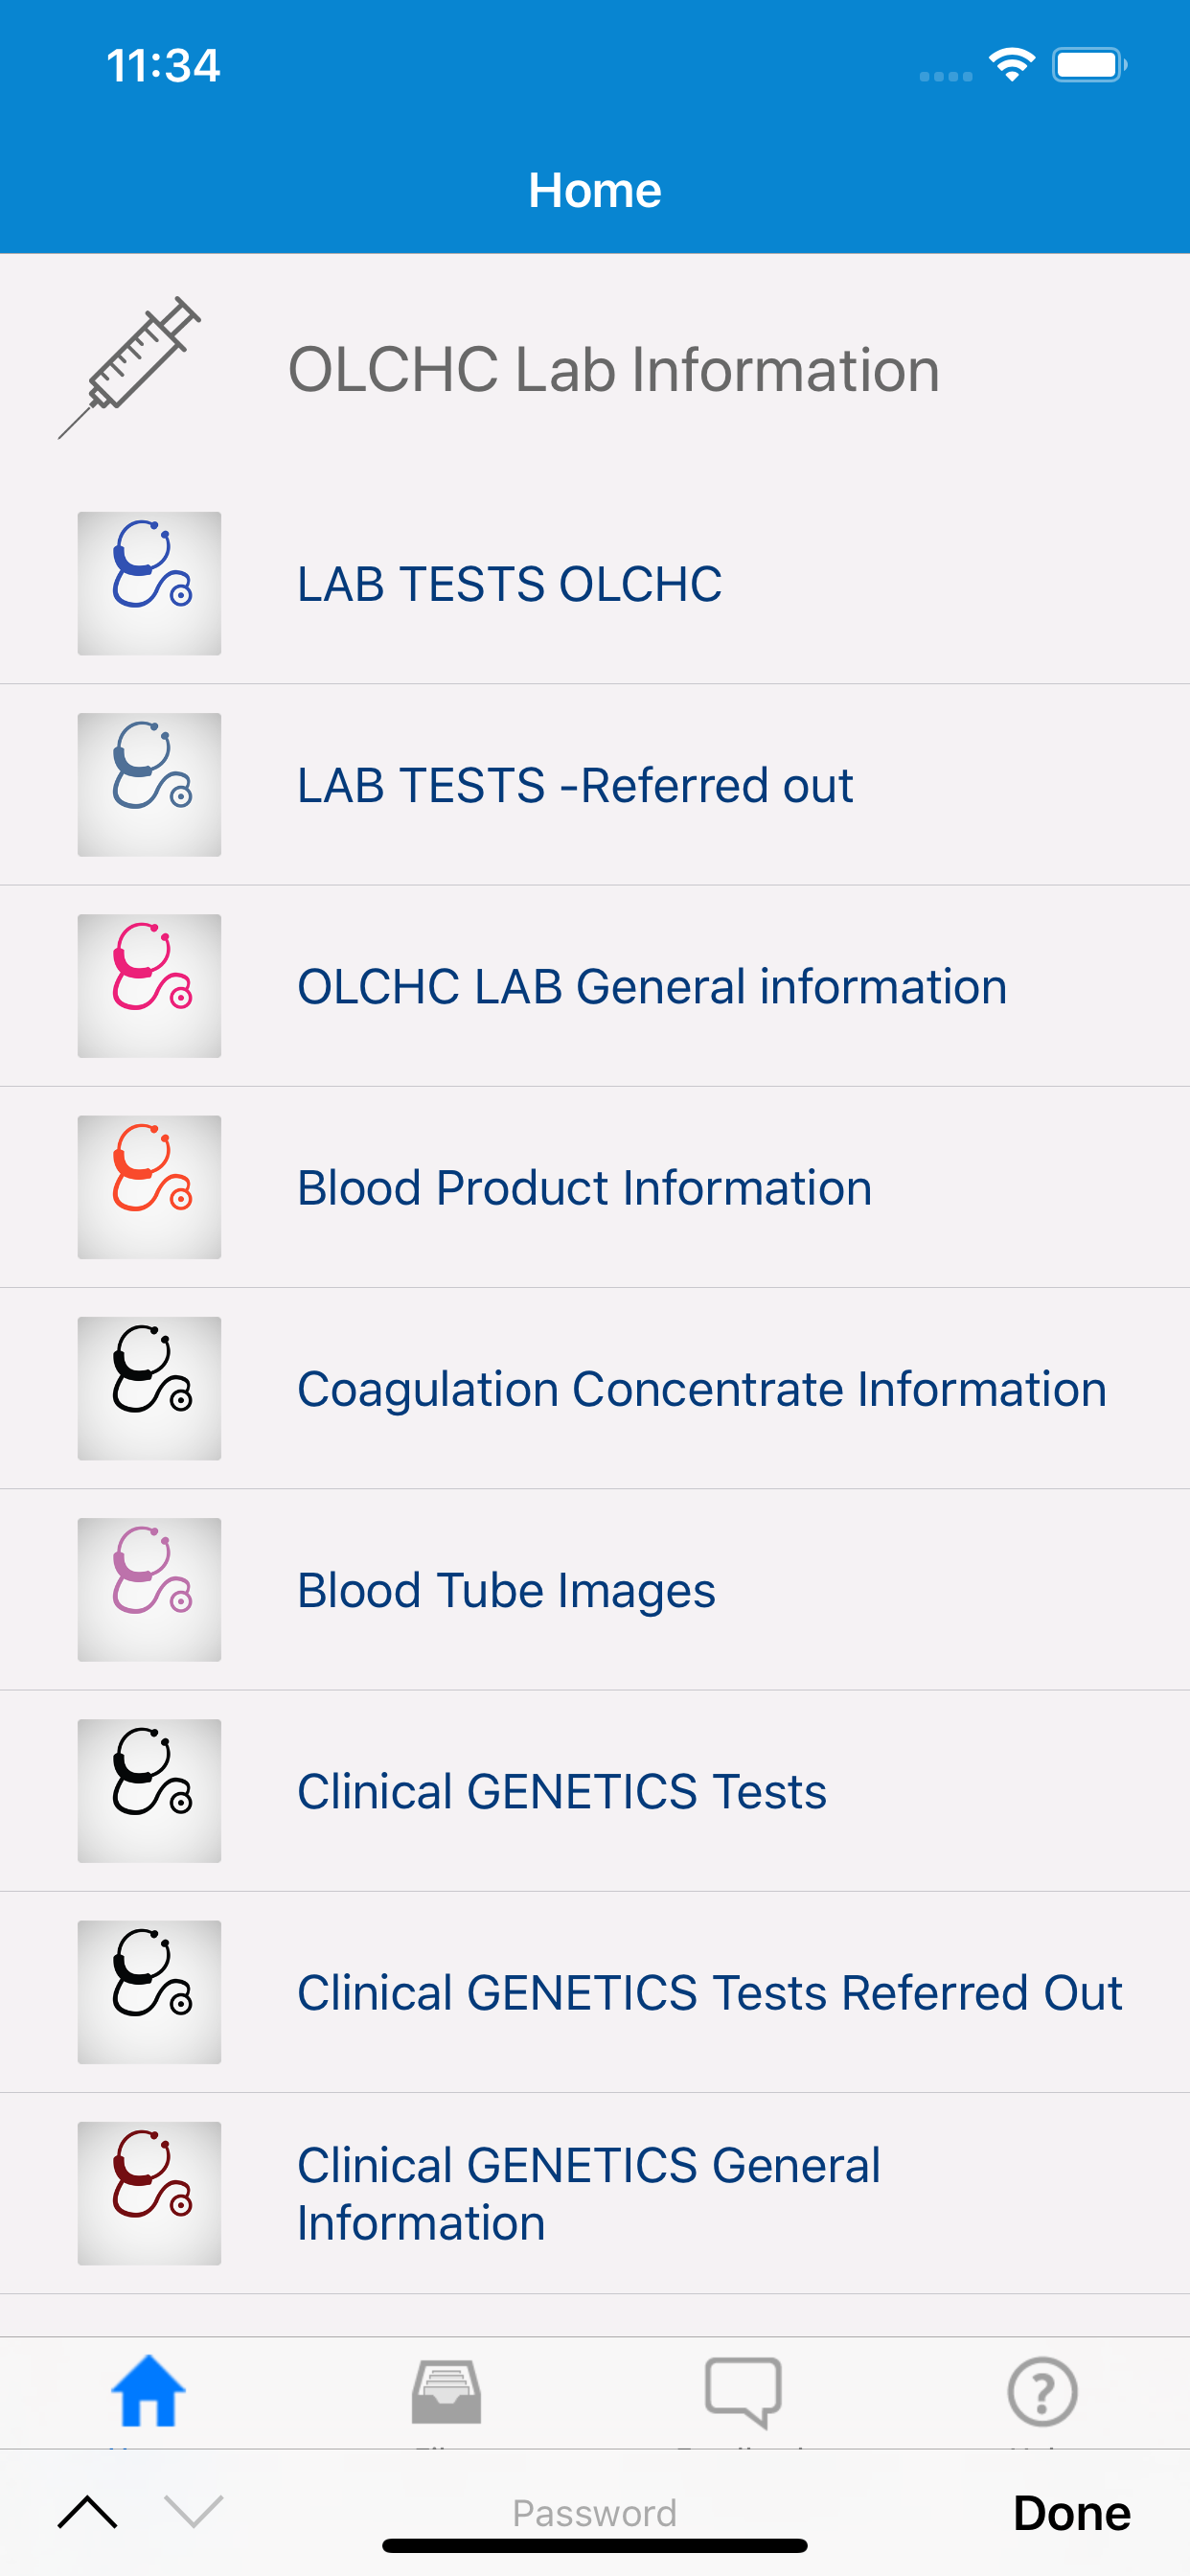Tap the pink stethoscope icon for OLCHC LAB General information
Image resolution: width=1190 pixels, height=2576 pixels.
[x=149, y=985]
